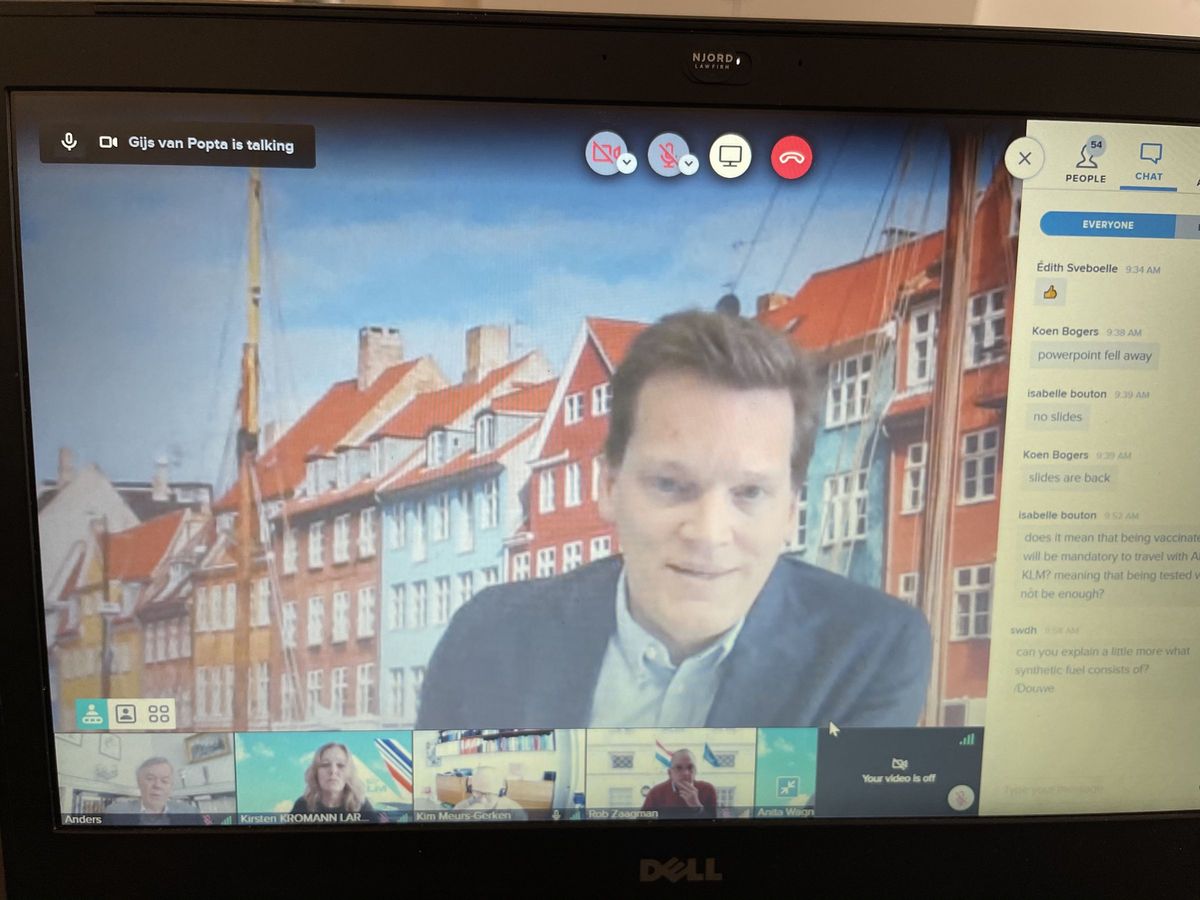The height and width of the screenshot is (900, 1200).
Task: Click the thumbs-up reaction in chat
Action: (x=1050, y=293)
